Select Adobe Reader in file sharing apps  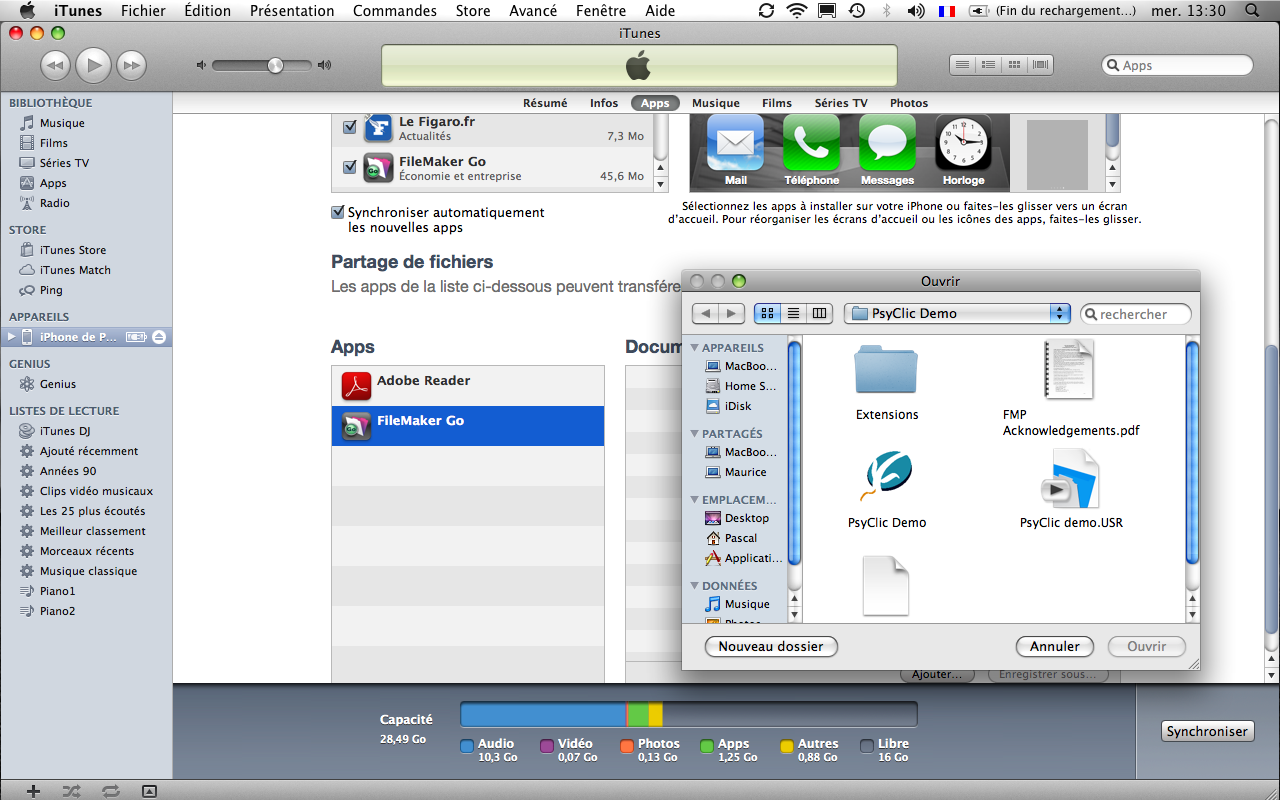(468, 385)
